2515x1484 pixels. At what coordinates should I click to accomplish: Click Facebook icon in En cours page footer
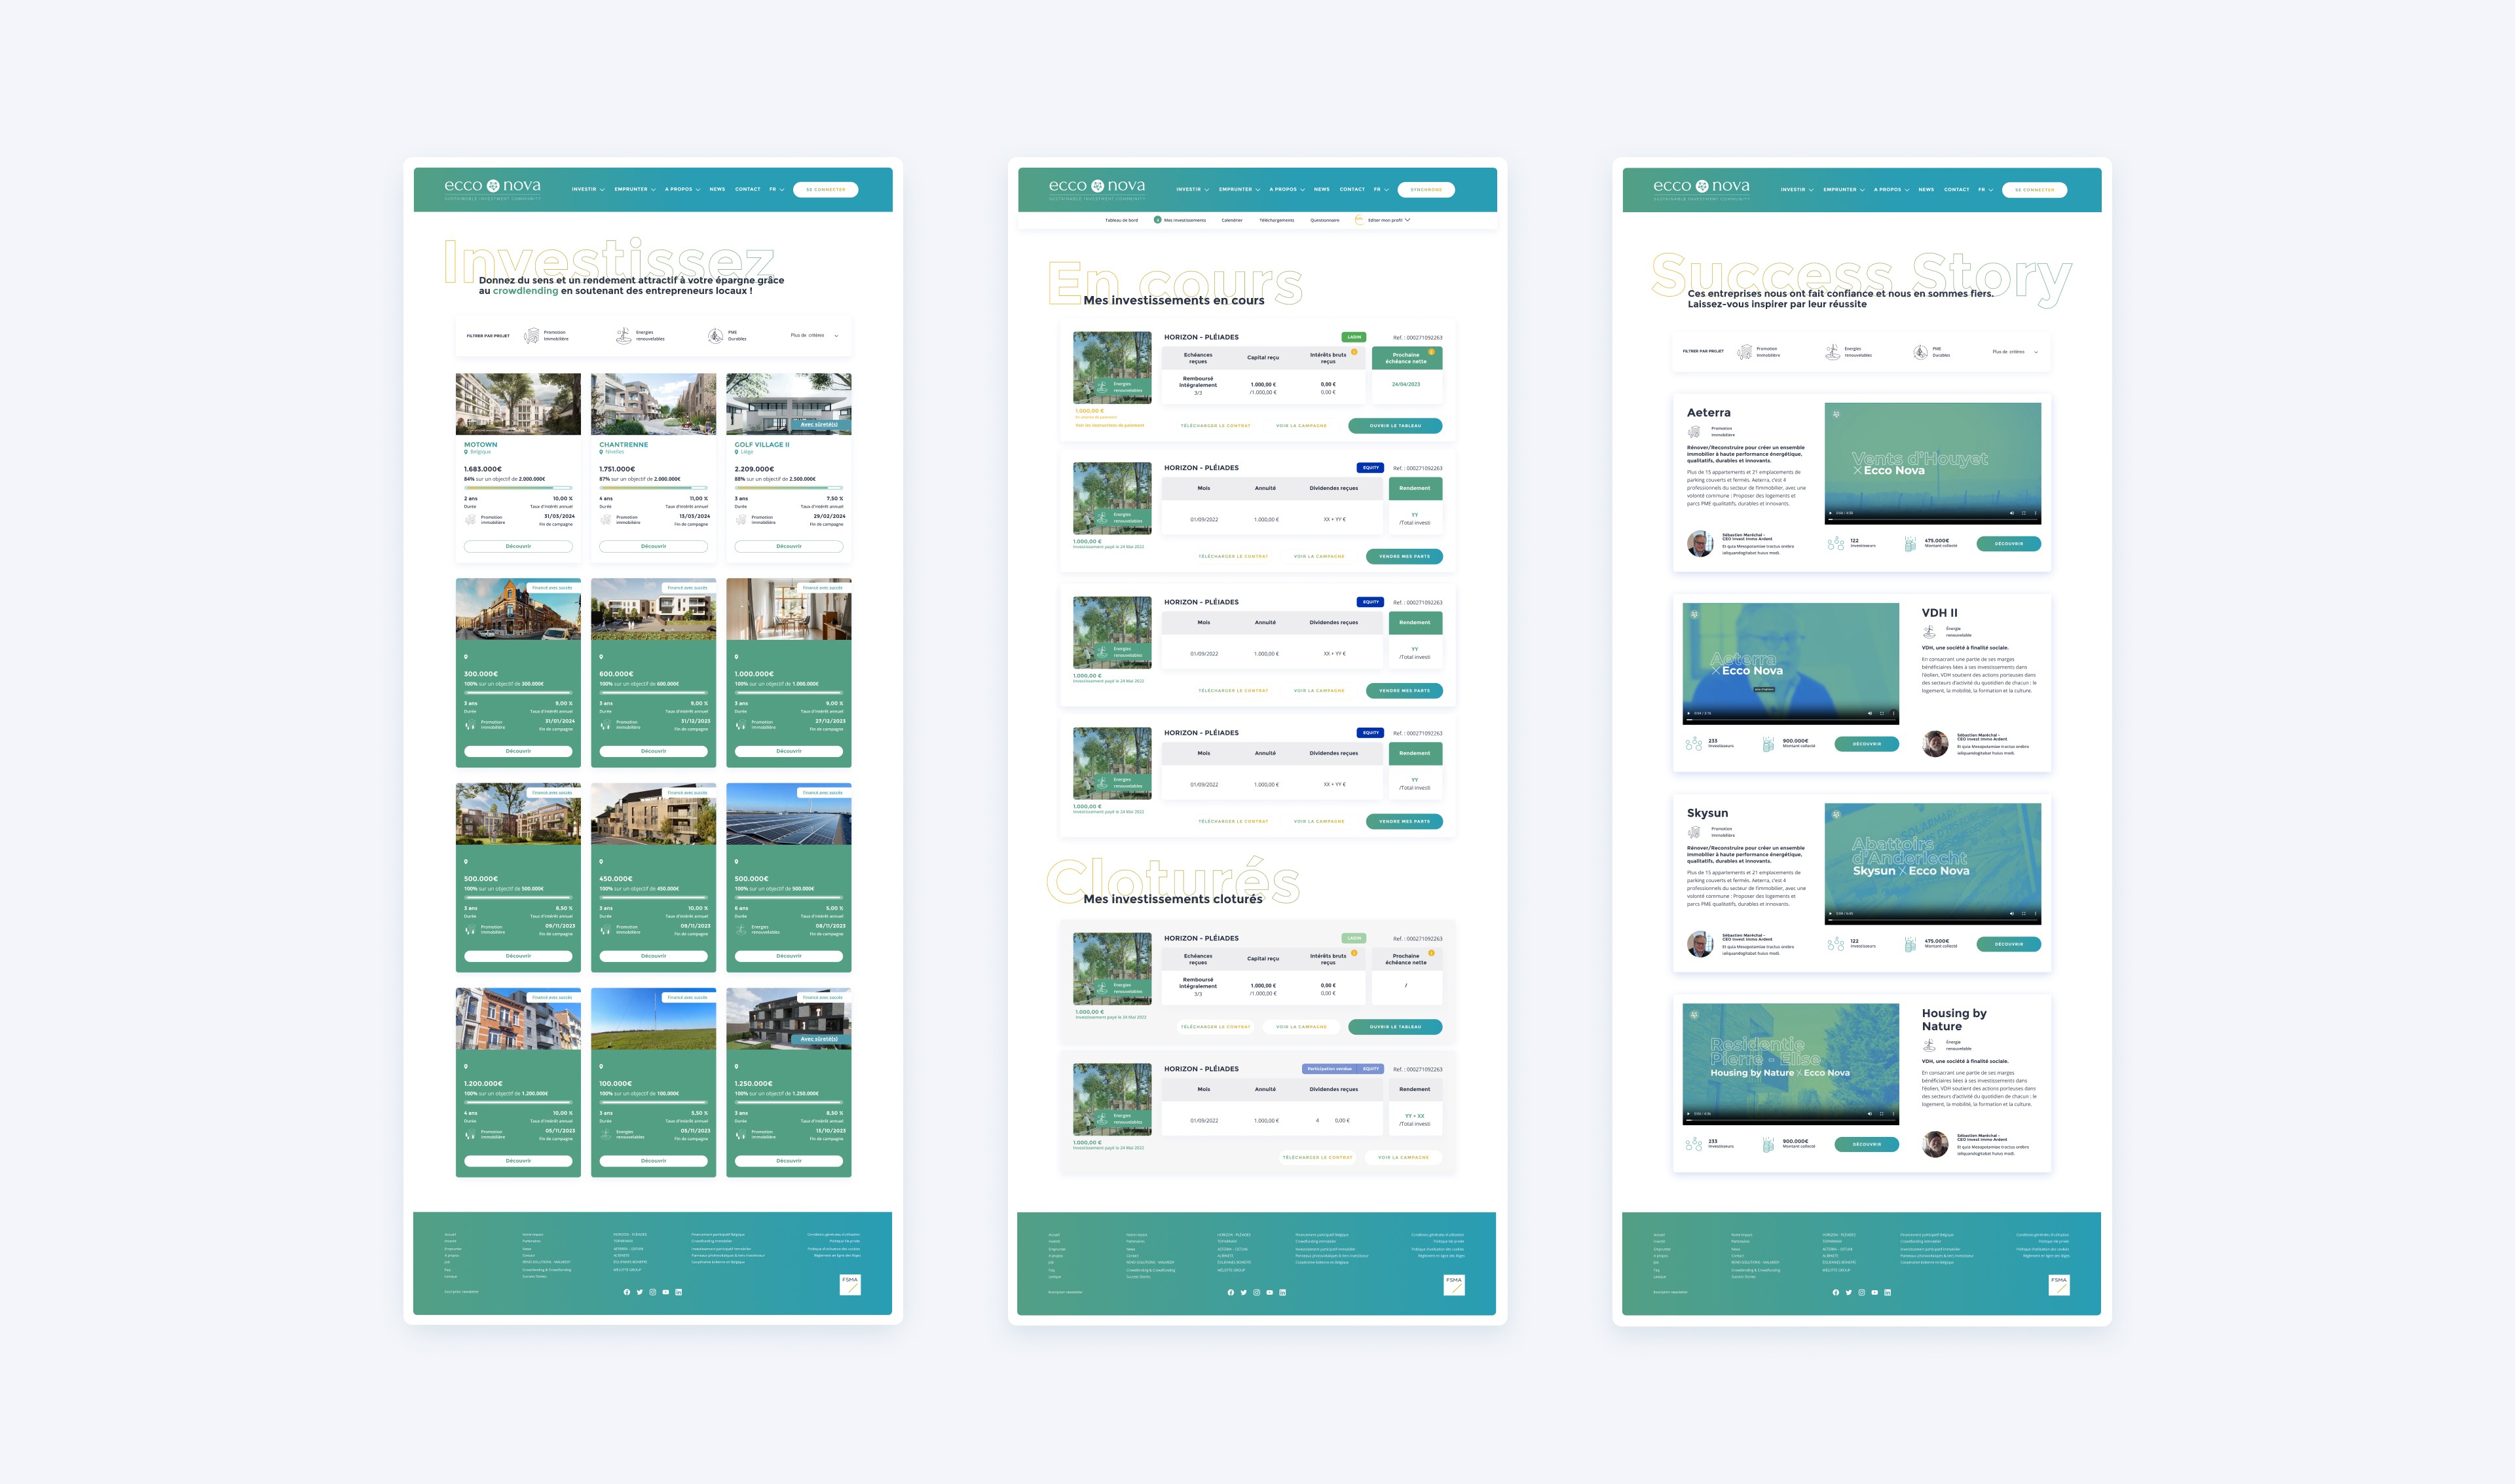1231,1292
